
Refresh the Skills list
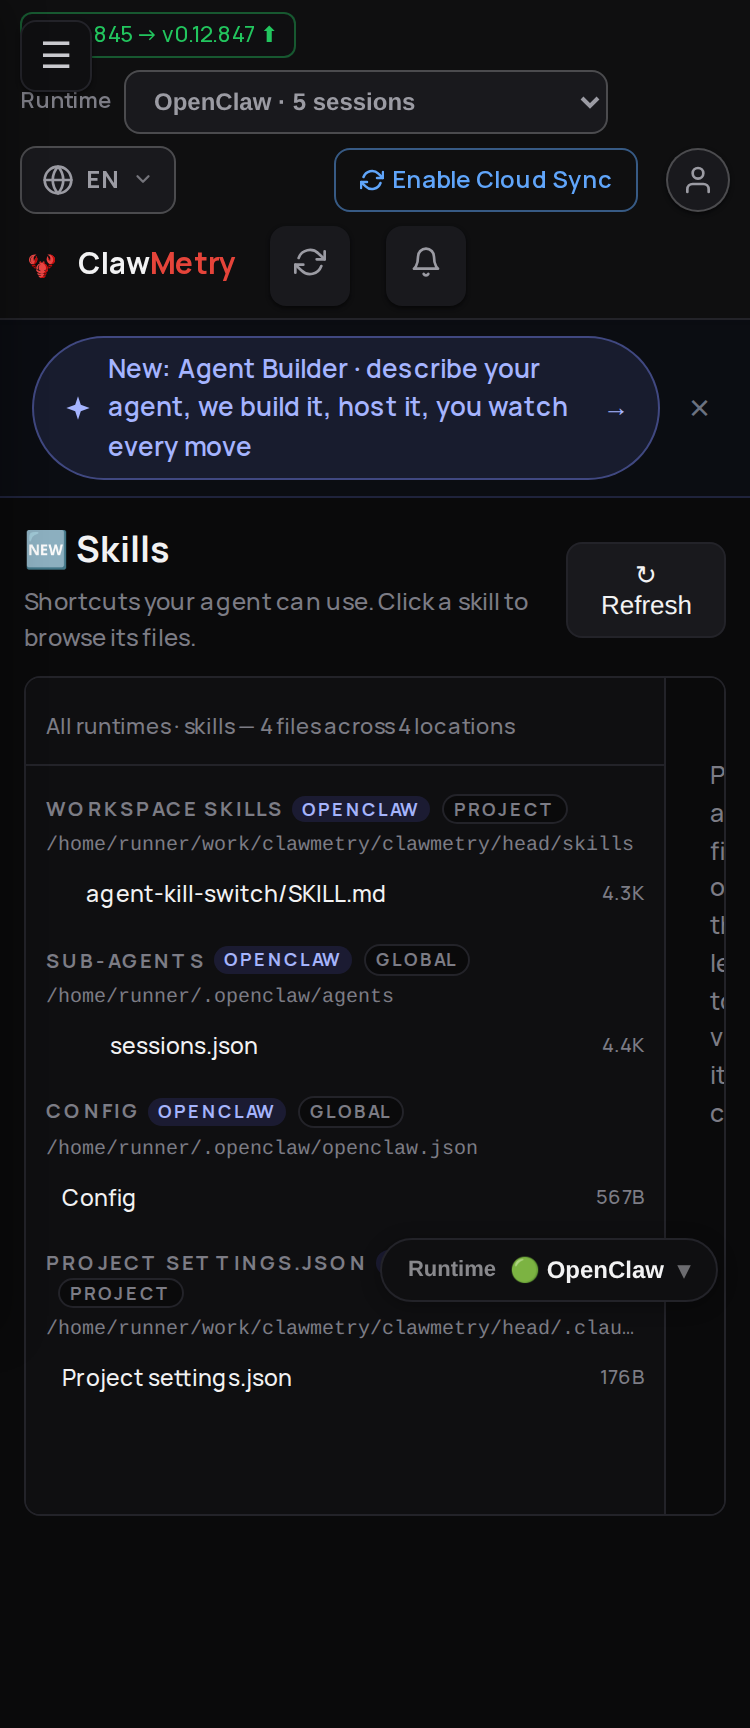(x=646, y=590)
